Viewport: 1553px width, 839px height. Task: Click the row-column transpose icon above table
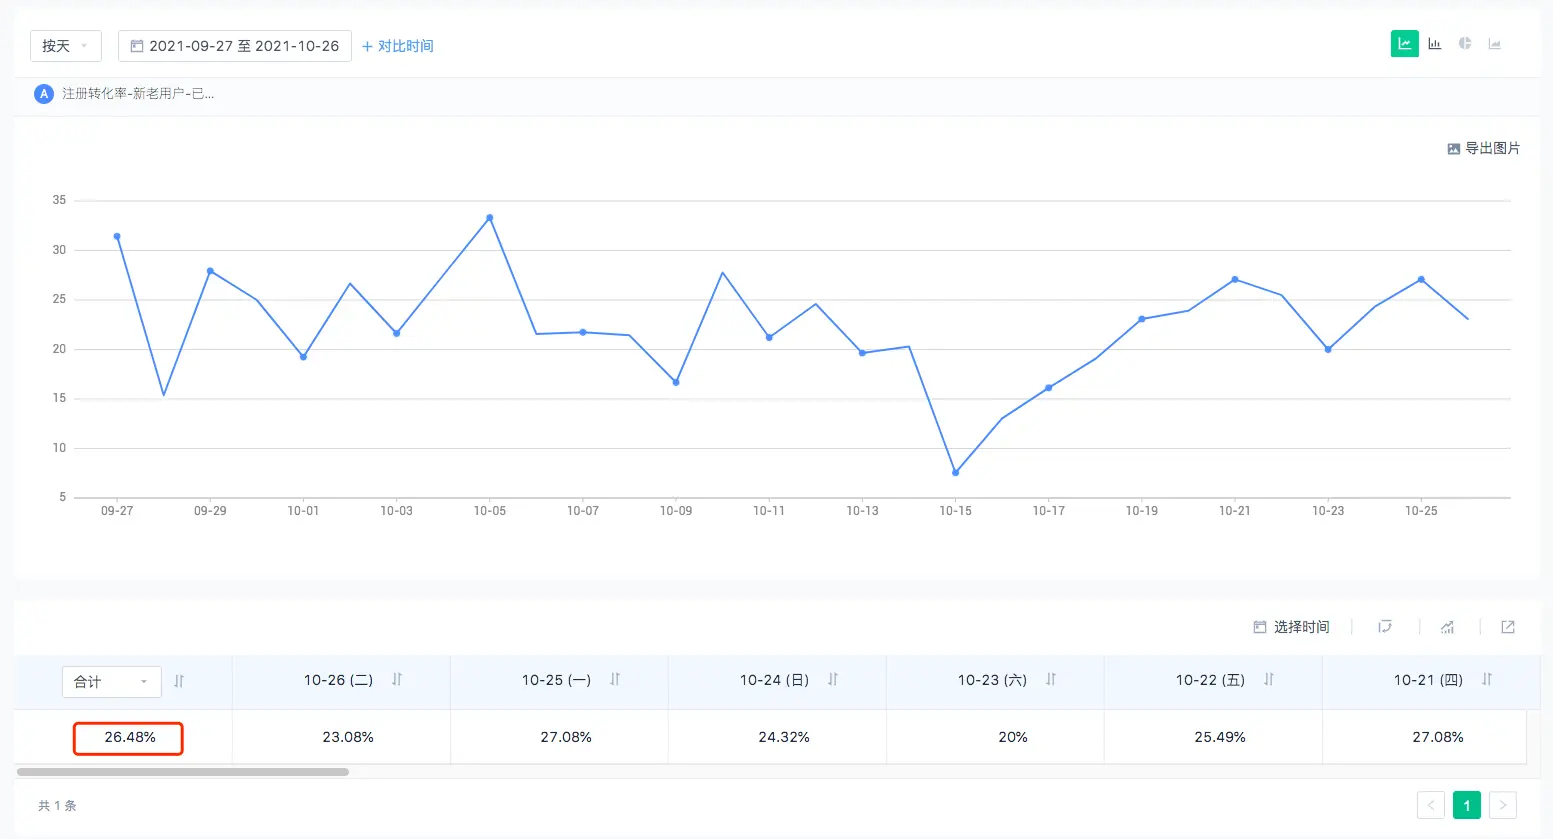[x=1385, y=627]
